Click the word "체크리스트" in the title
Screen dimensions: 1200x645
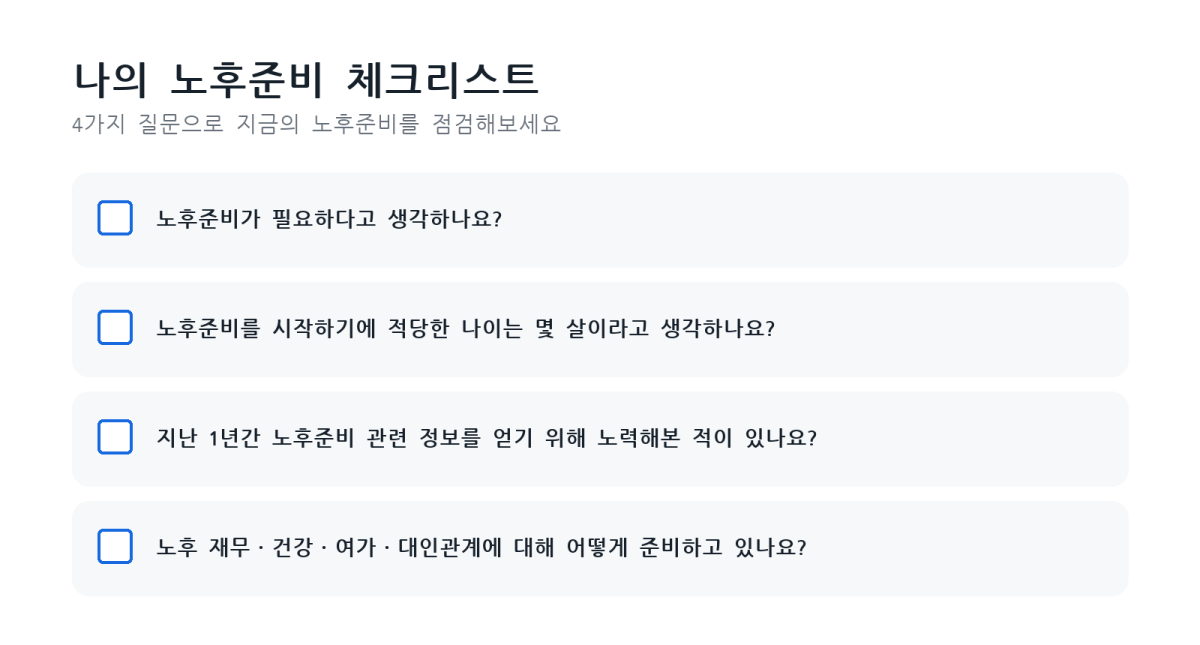pos(442,80)
